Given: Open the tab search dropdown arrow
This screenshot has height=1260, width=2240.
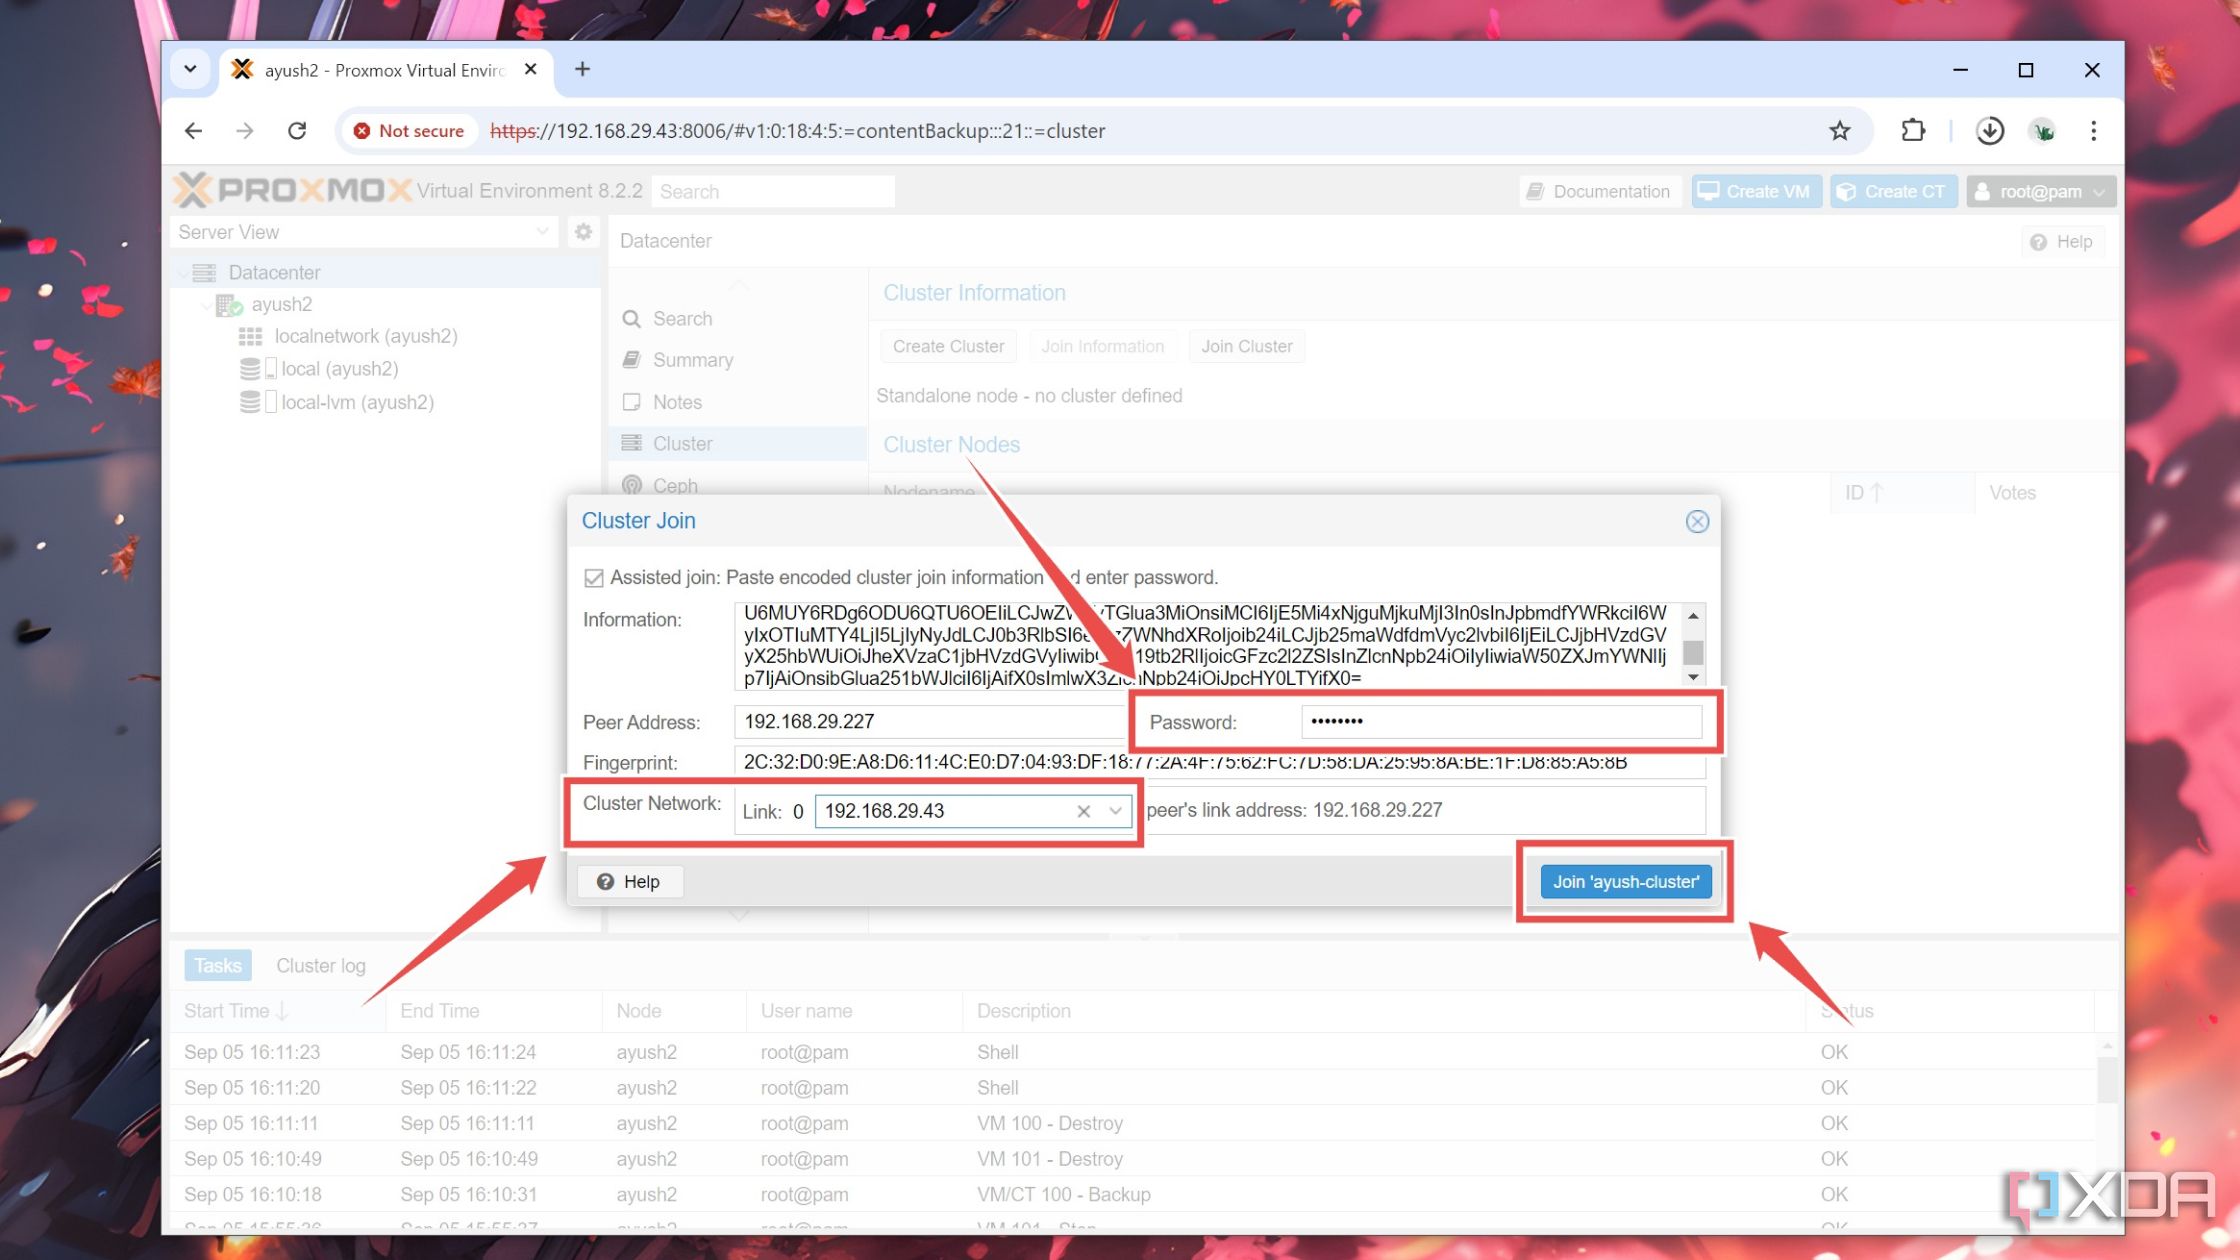Looking at the screenshot, I should click(x=190, y=69).
